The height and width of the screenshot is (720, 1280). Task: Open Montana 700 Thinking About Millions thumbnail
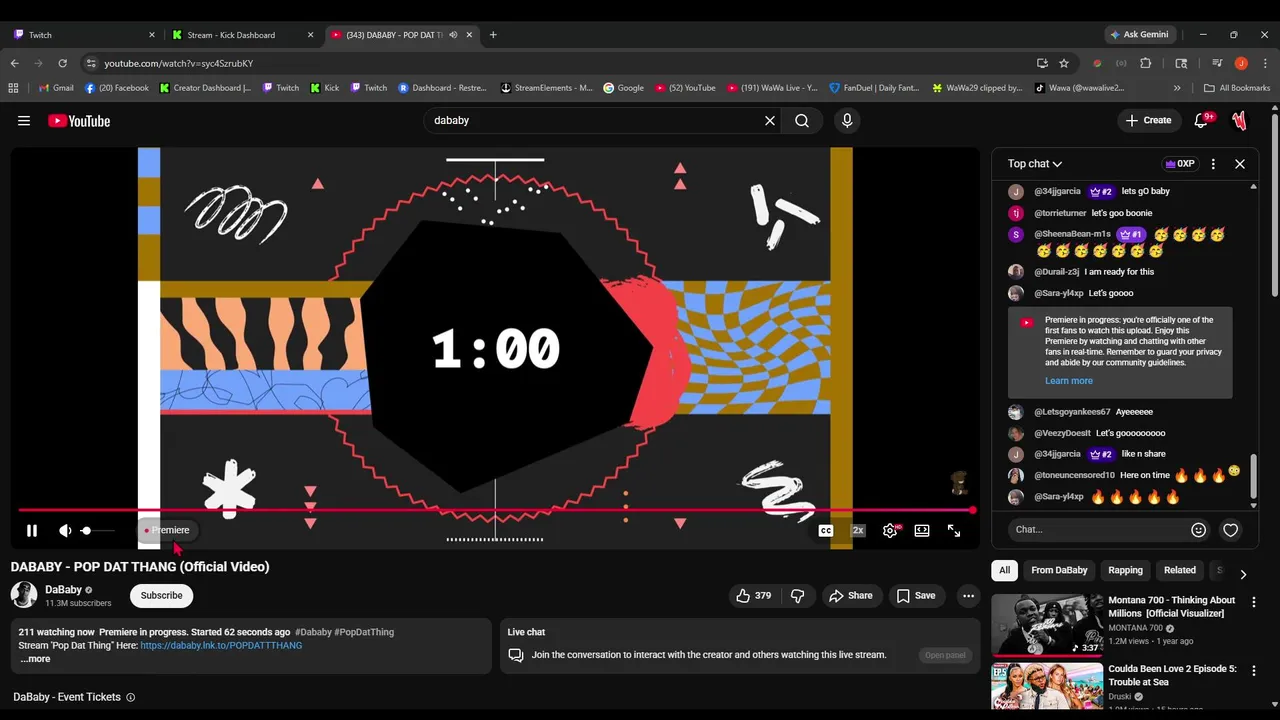pyautogui.click(x=1047, y=625)
